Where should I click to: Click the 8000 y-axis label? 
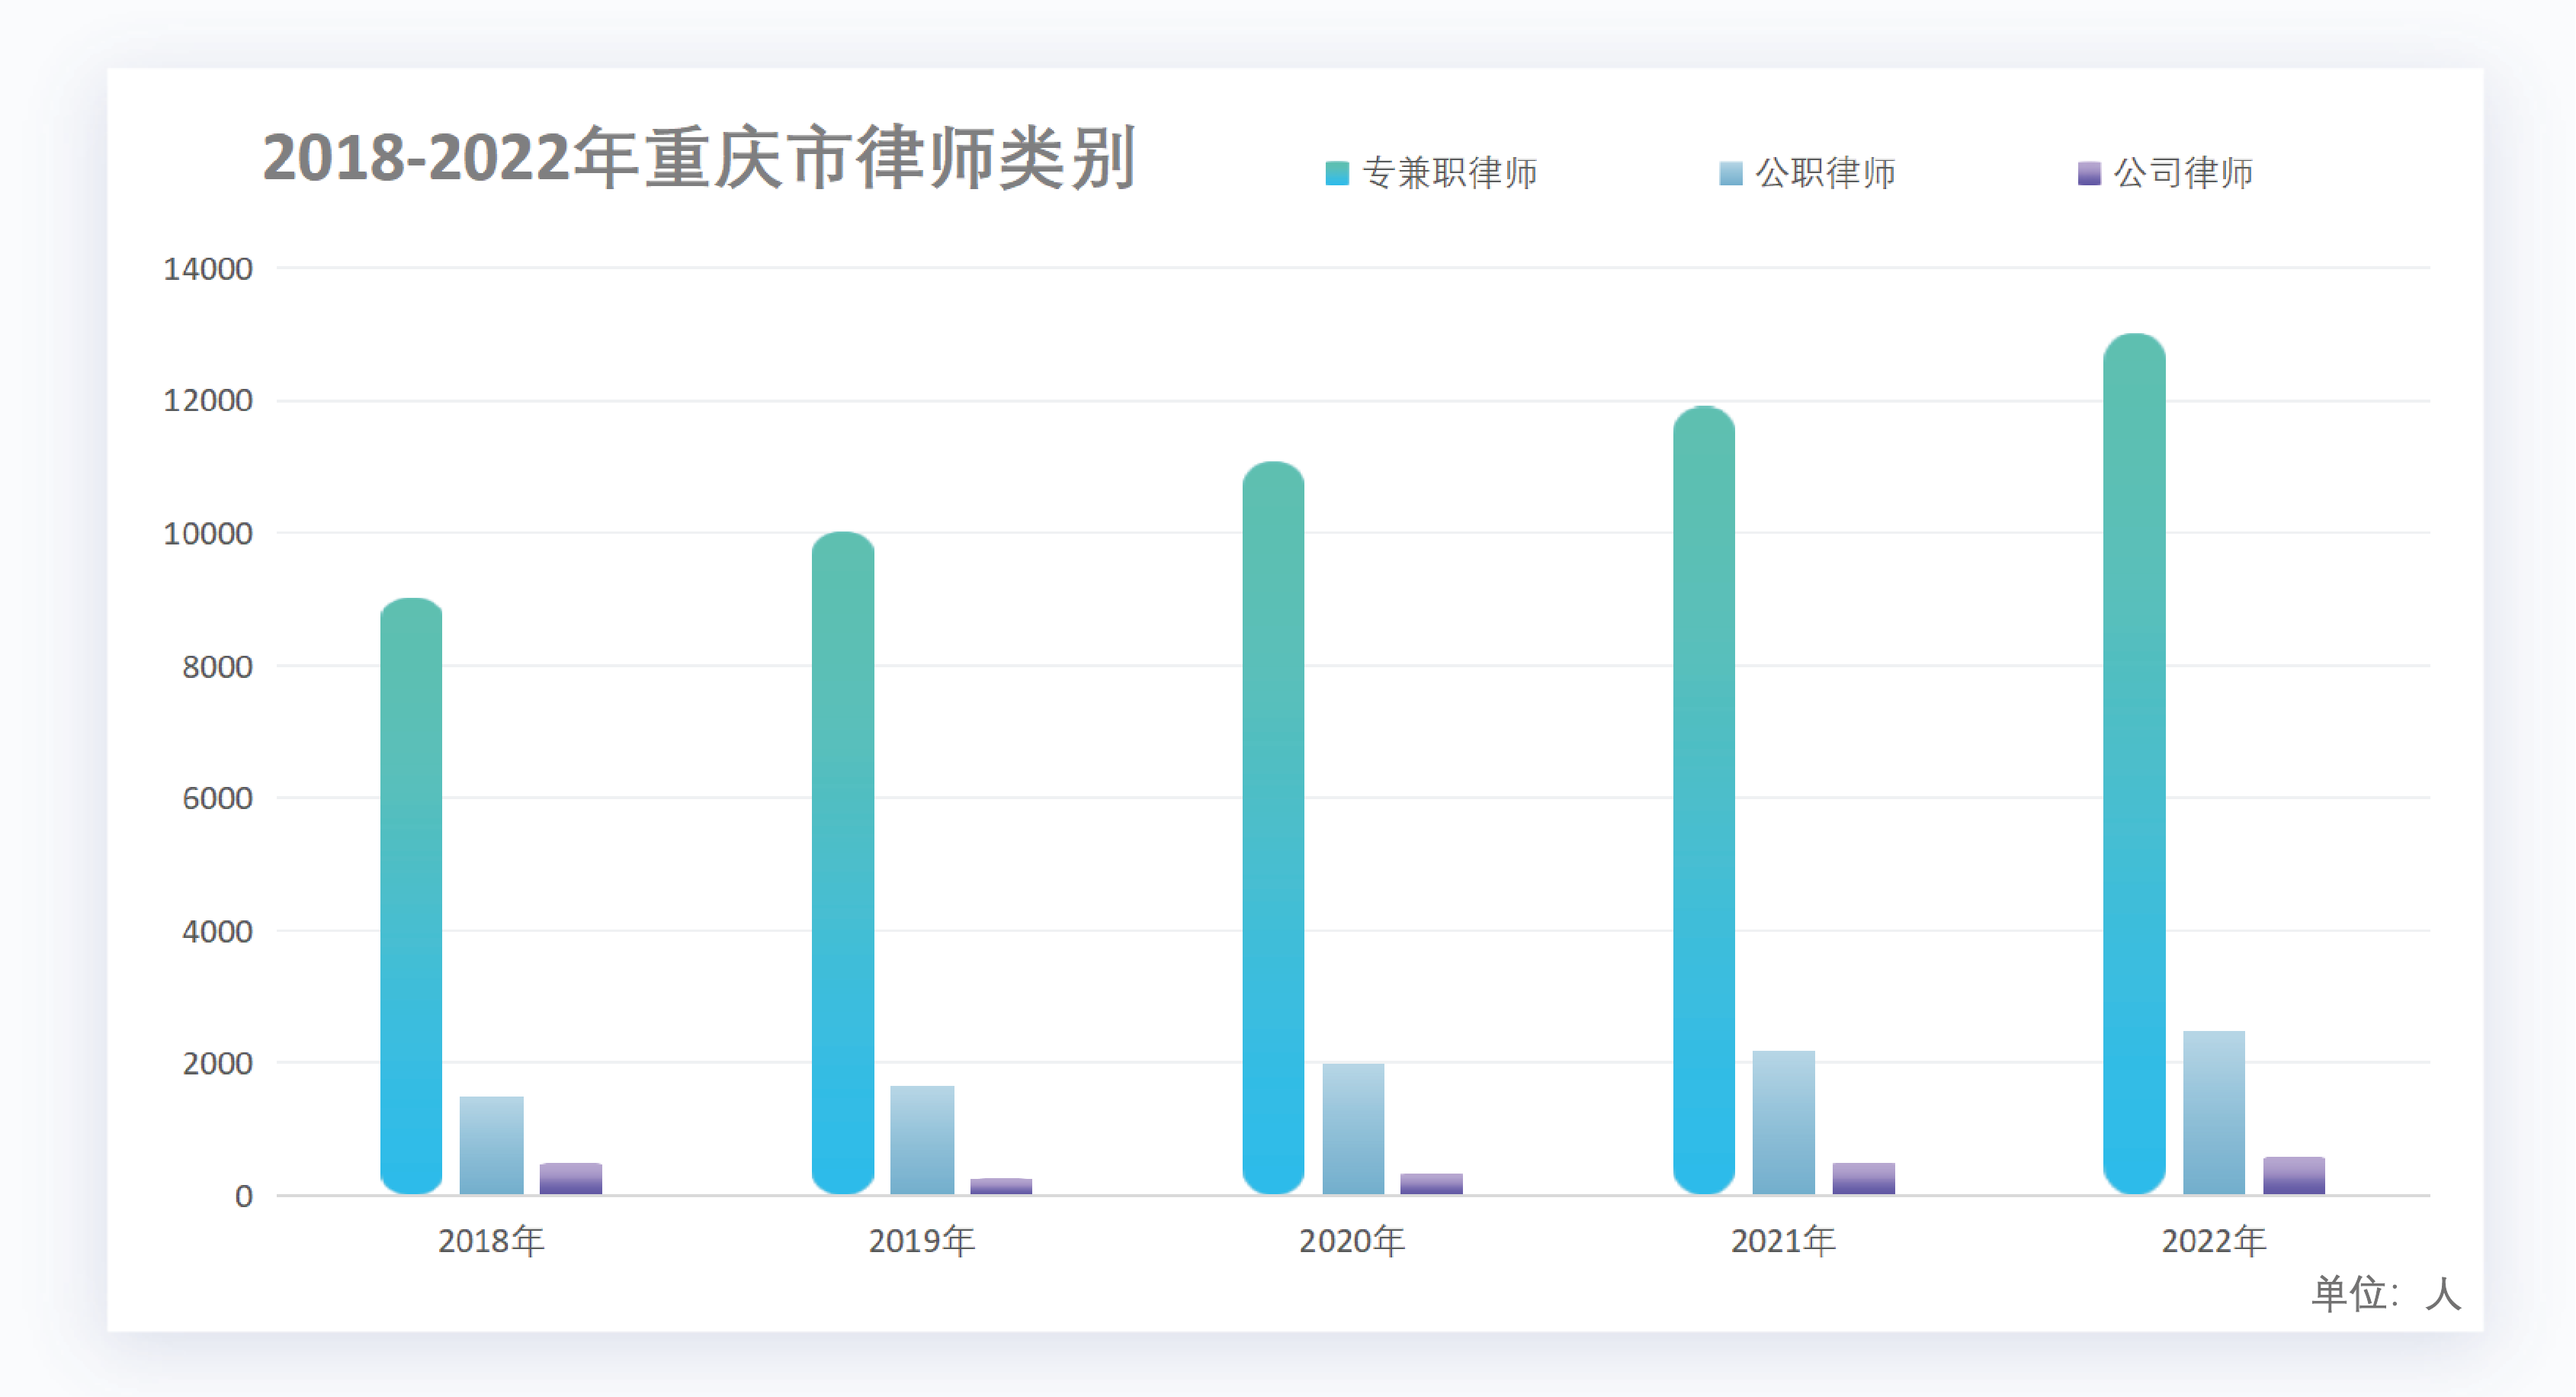tap(217, 667)
